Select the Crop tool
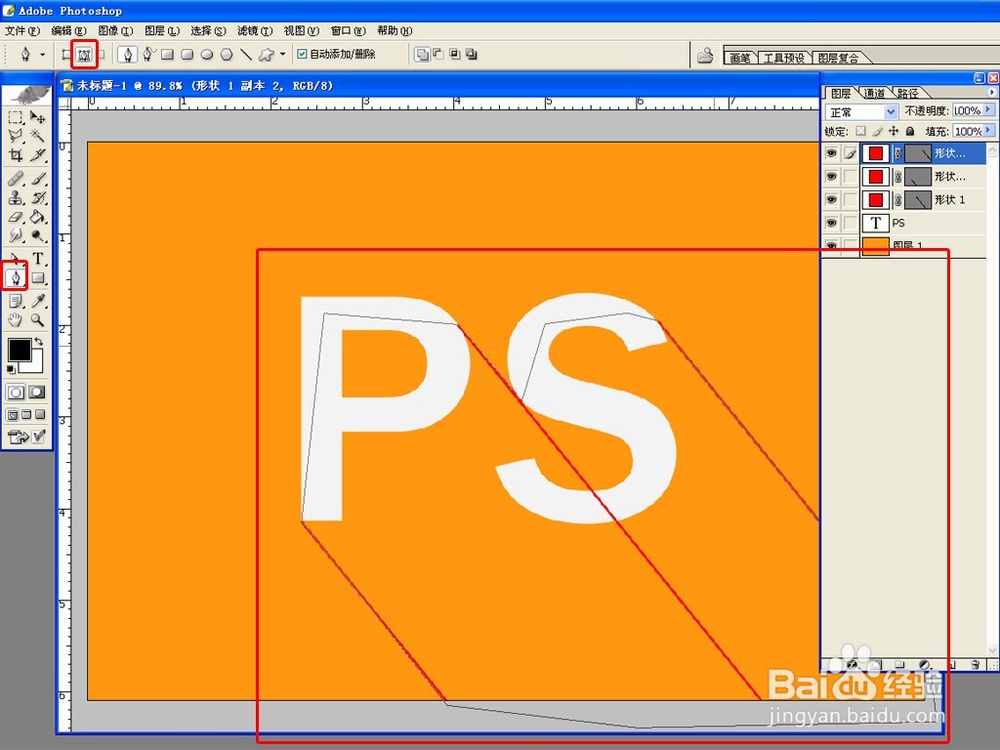 [15, 155]
